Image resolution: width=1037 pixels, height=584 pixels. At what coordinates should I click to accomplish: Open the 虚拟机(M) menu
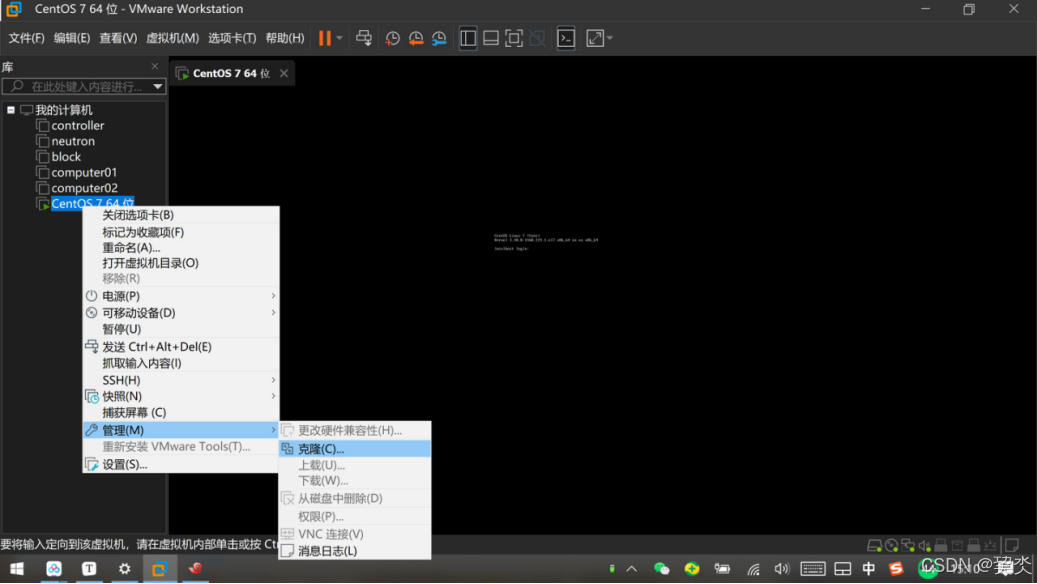pyautogui.click(x=172, y=38)
